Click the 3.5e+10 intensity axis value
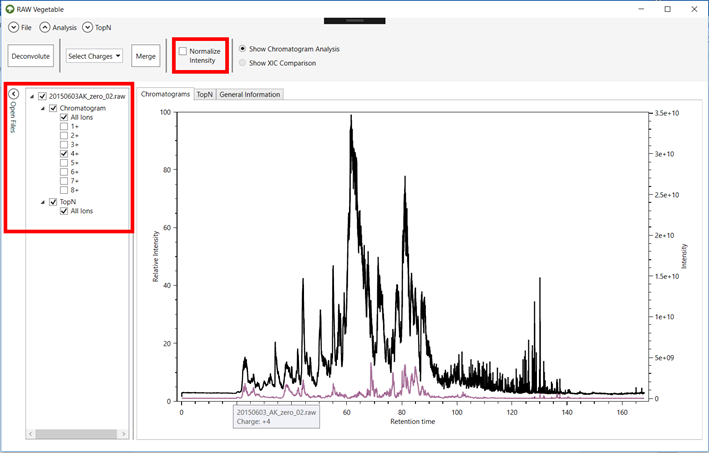Image resolution: width=709 pixels, height=453 pixels. pos(667,113)
